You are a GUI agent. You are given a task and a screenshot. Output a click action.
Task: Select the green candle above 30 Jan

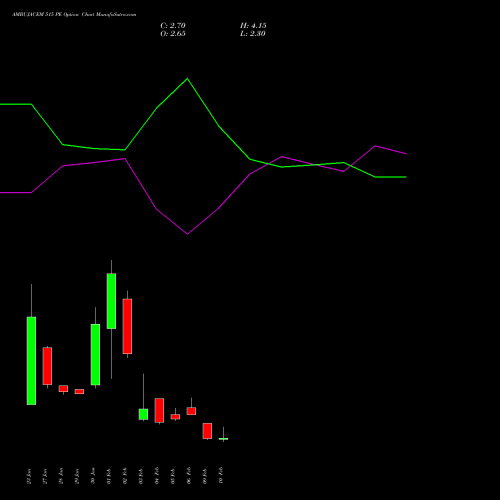coord(95,355)
